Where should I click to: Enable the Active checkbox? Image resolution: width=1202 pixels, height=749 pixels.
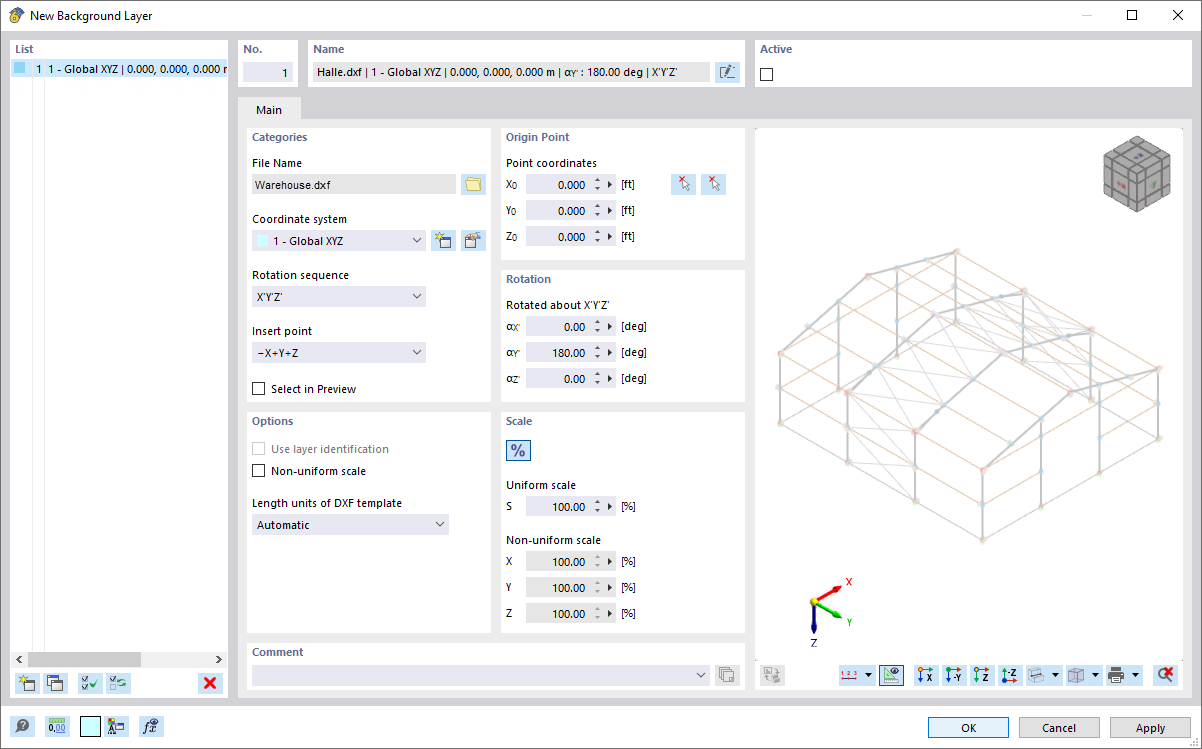pos(765,73)
